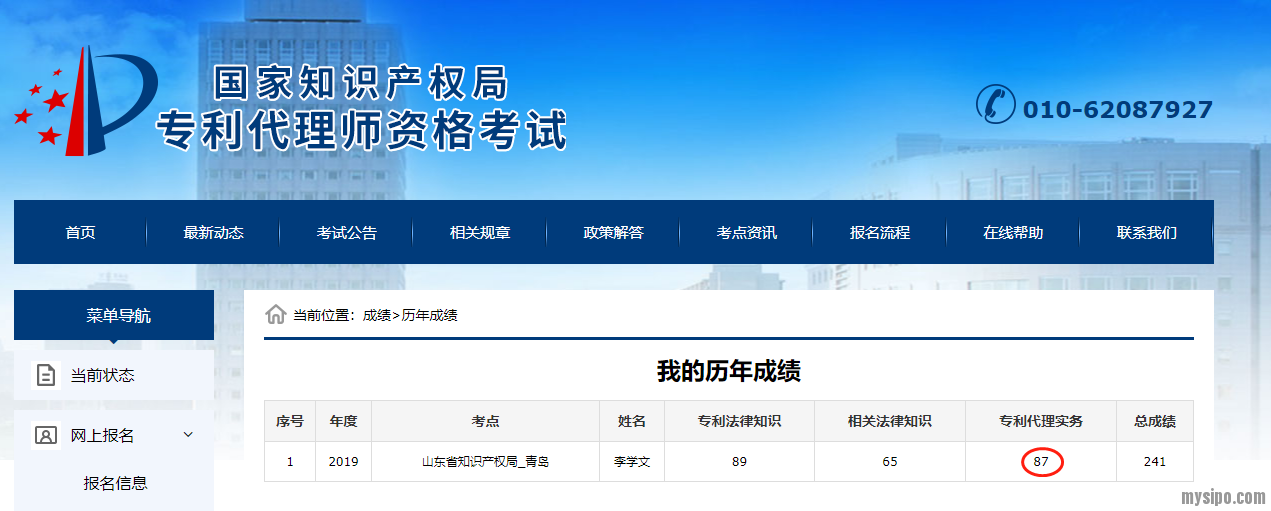Click the person icon next to 网上报名
The height and width of the screenshot is (511, 1271).
pos(46,435)
